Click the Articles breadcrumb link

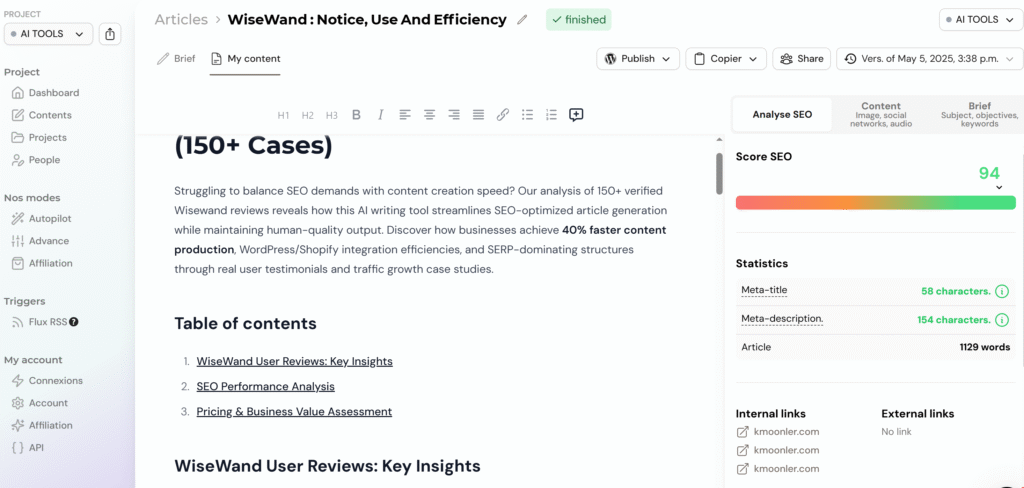181,20
